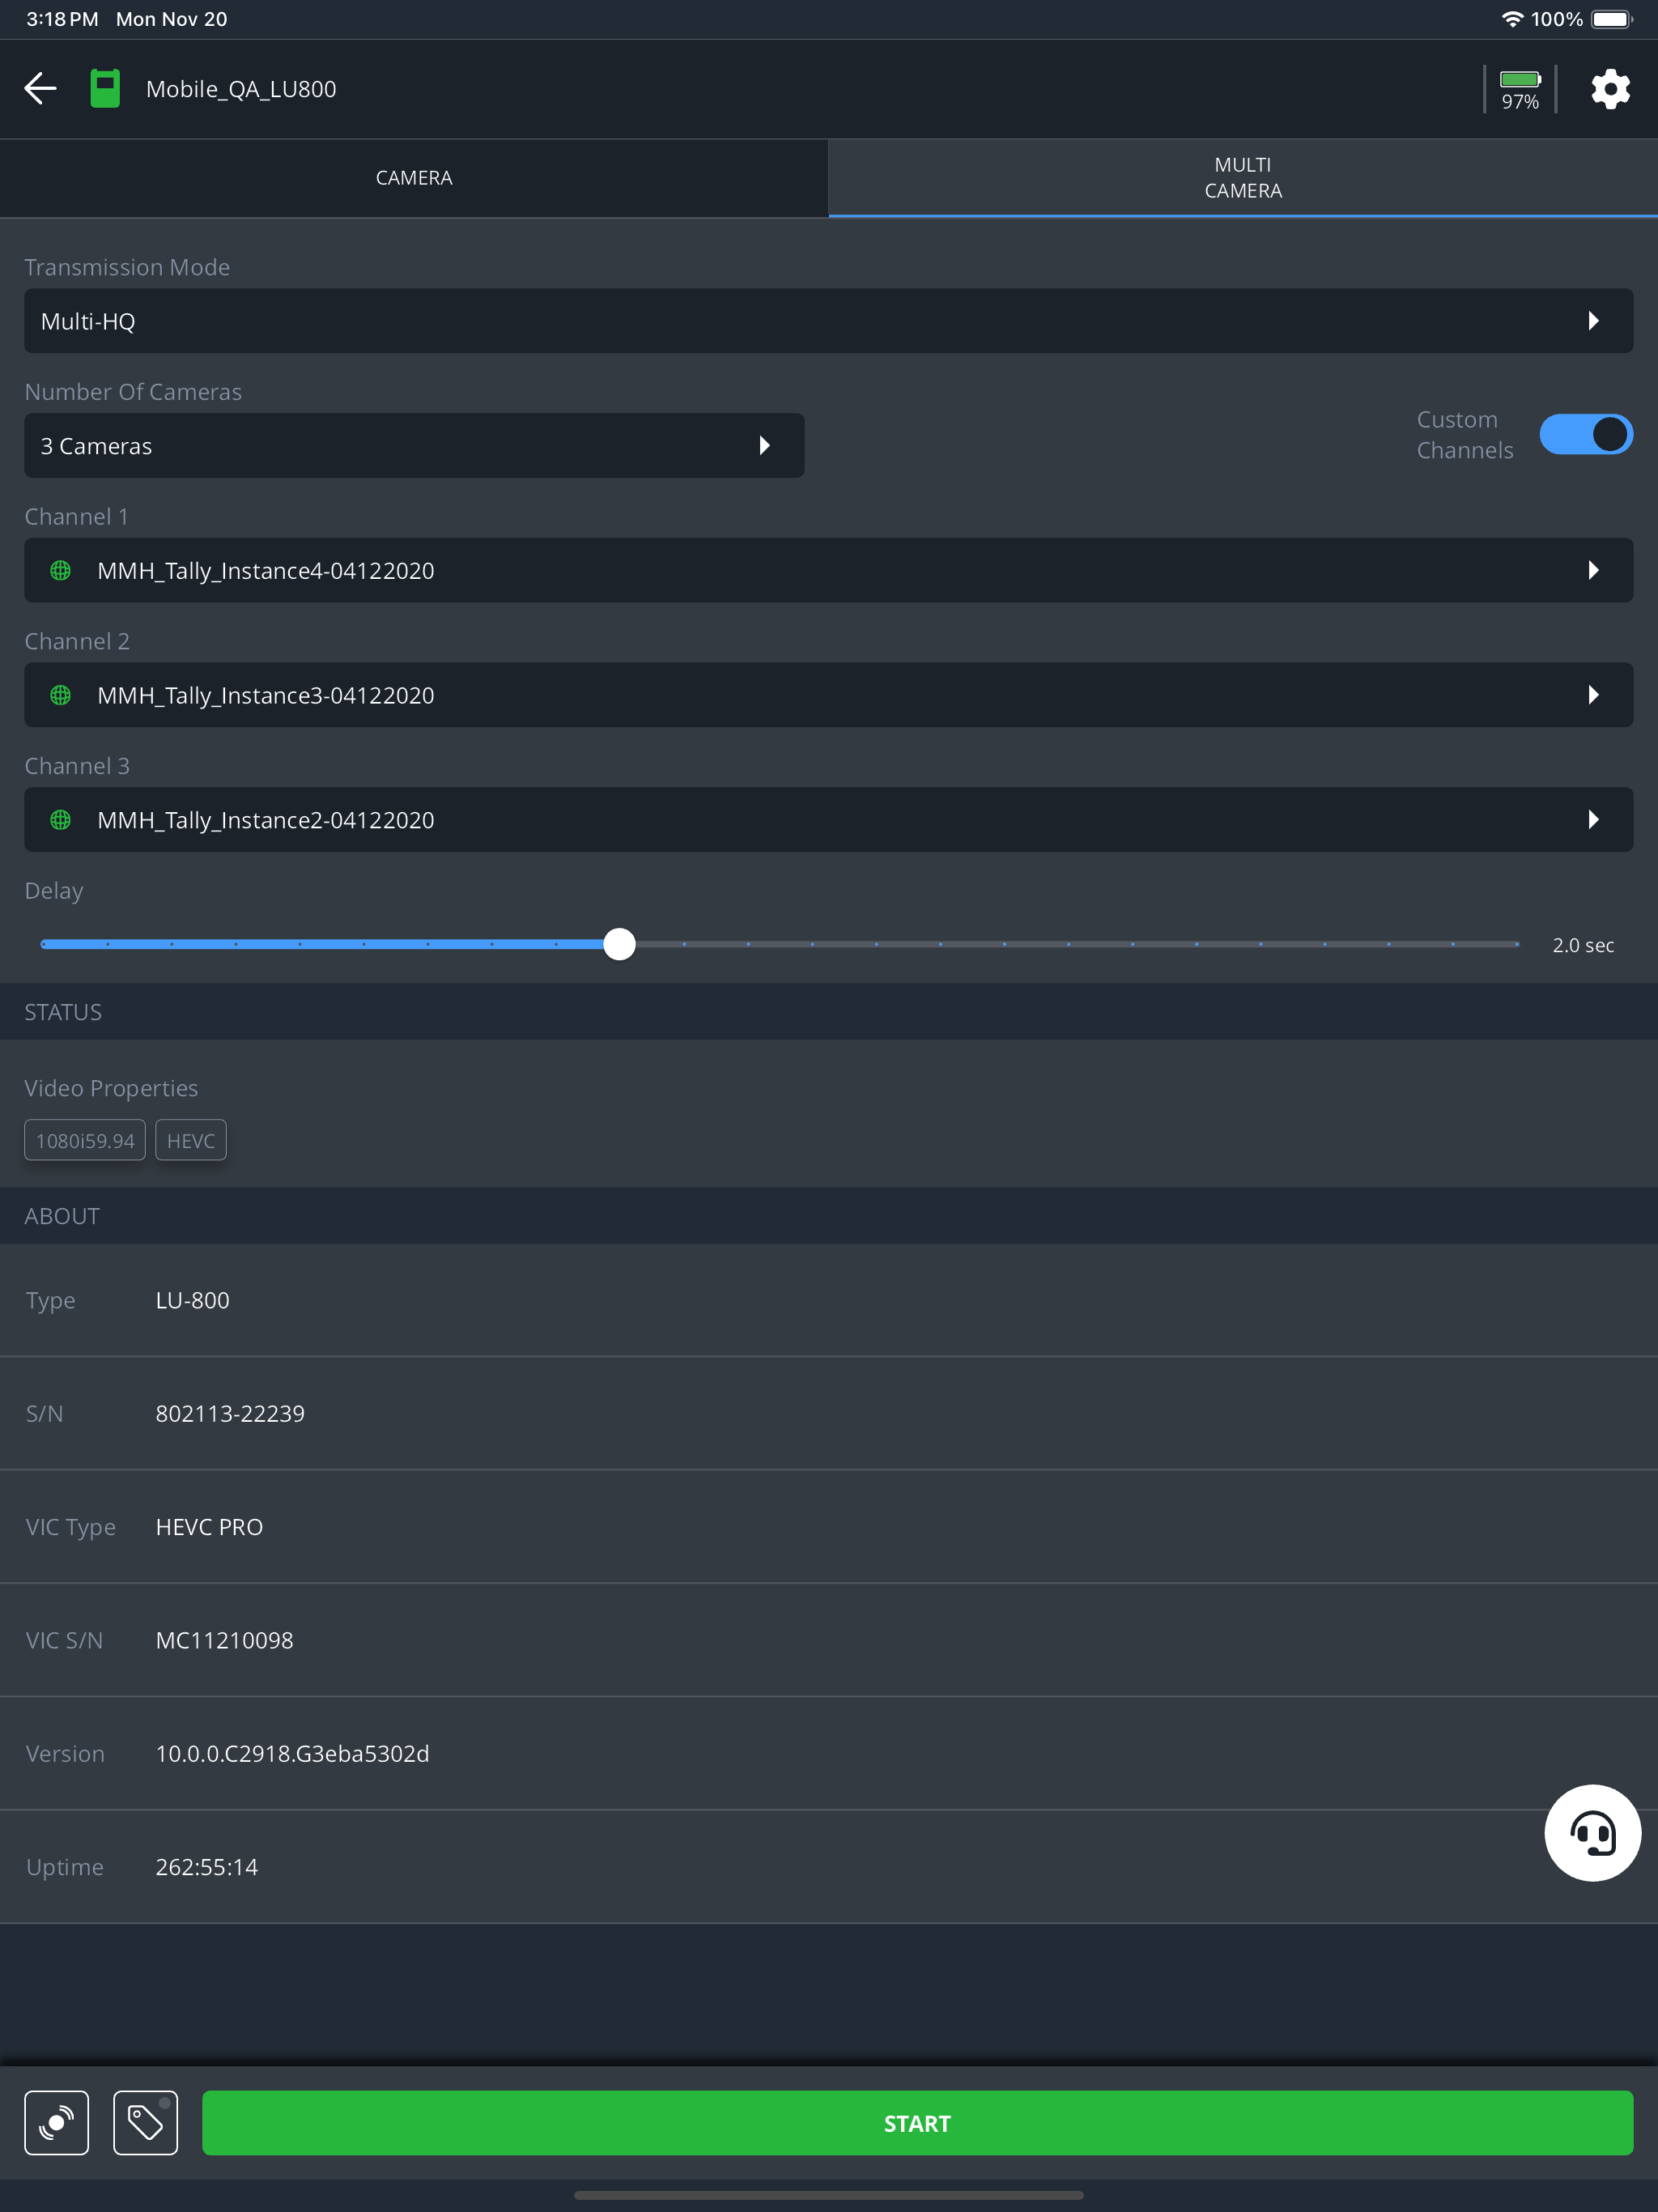Tap the 1080i59.94 video property tag
The image size is (1658, 2212).
tap(85, 1141)
